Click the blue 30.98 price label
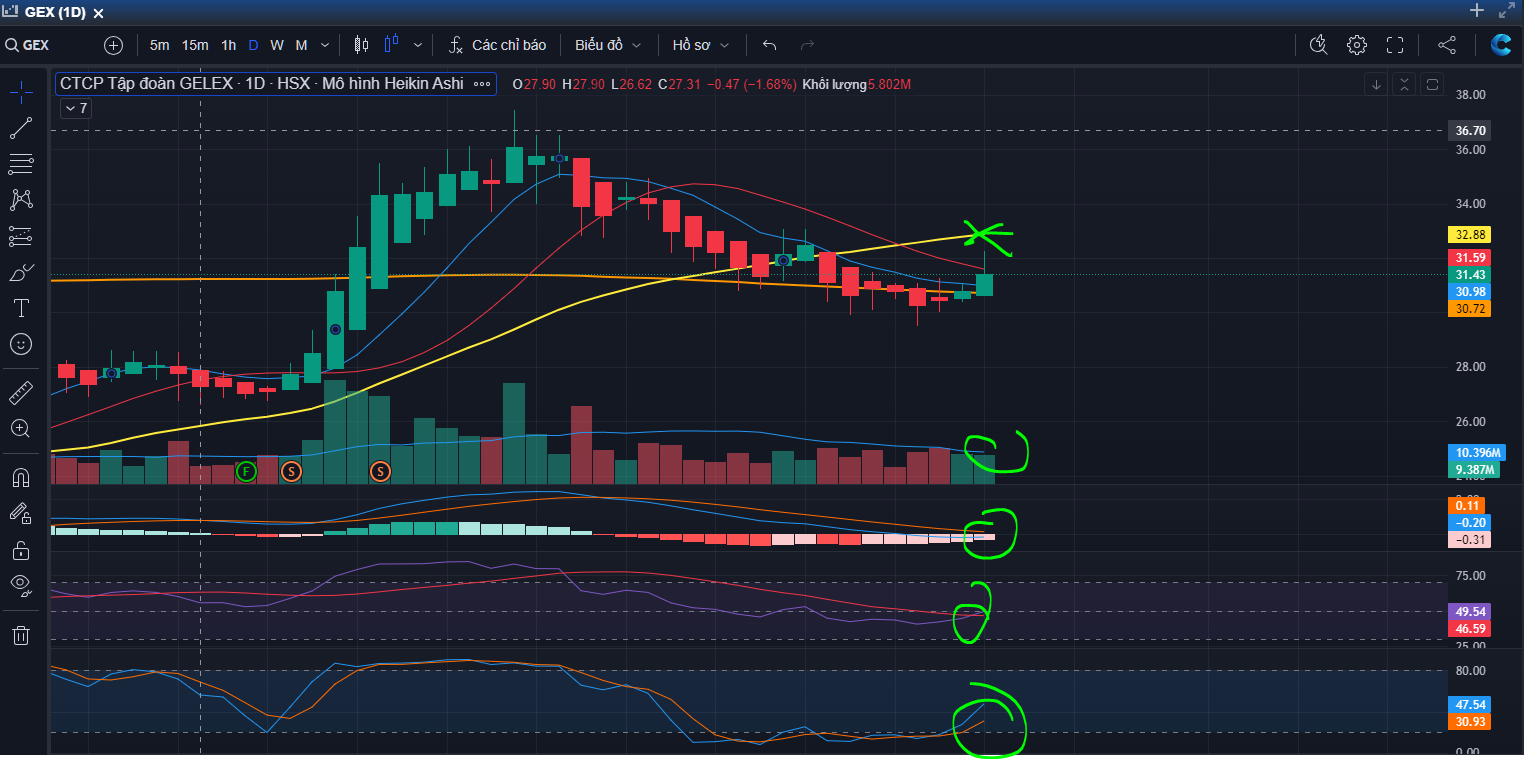The image size is (1524, 759). coord(1470,291)
